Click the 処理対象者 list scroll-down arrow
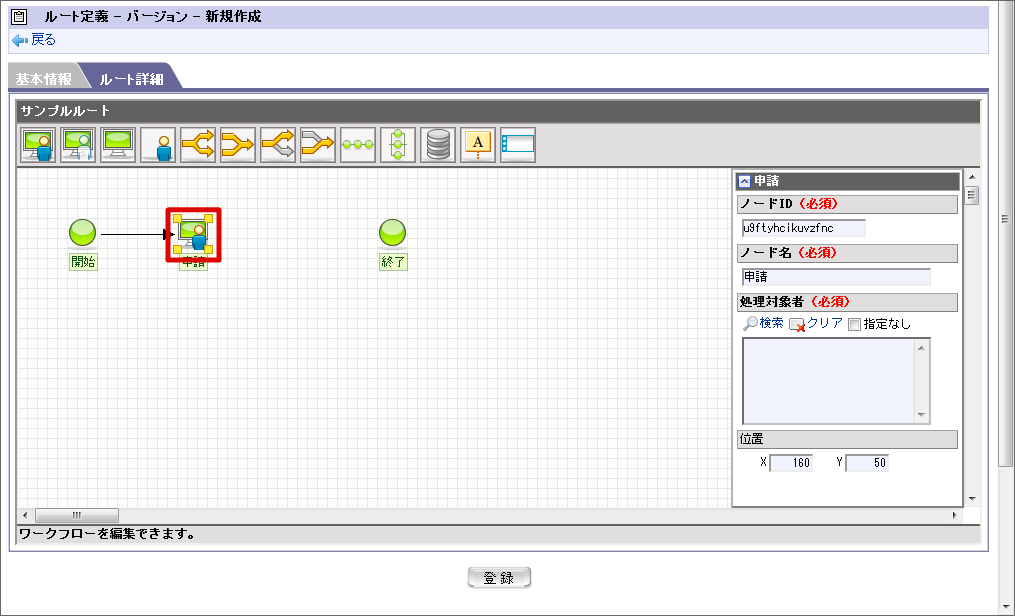Viewport: 1015px width, 616px height. [921, 415]
